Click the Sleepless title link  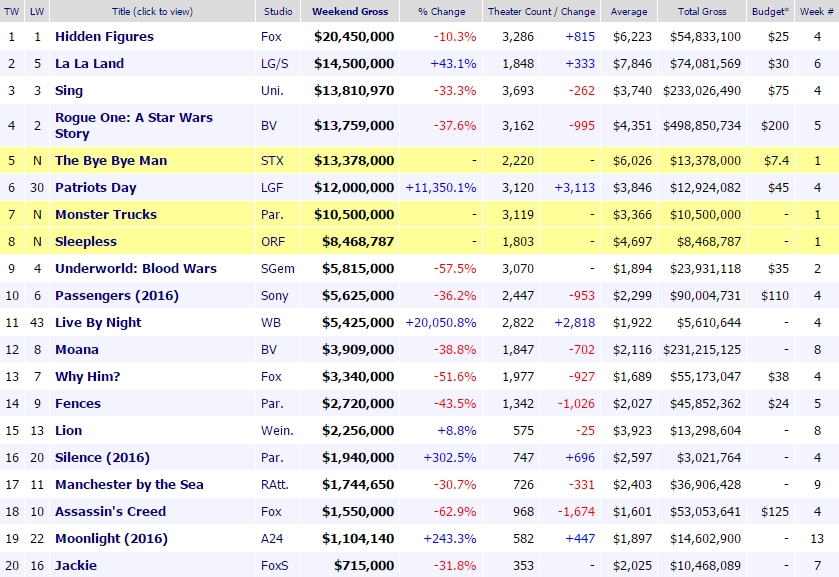click(x=86, y=241)
